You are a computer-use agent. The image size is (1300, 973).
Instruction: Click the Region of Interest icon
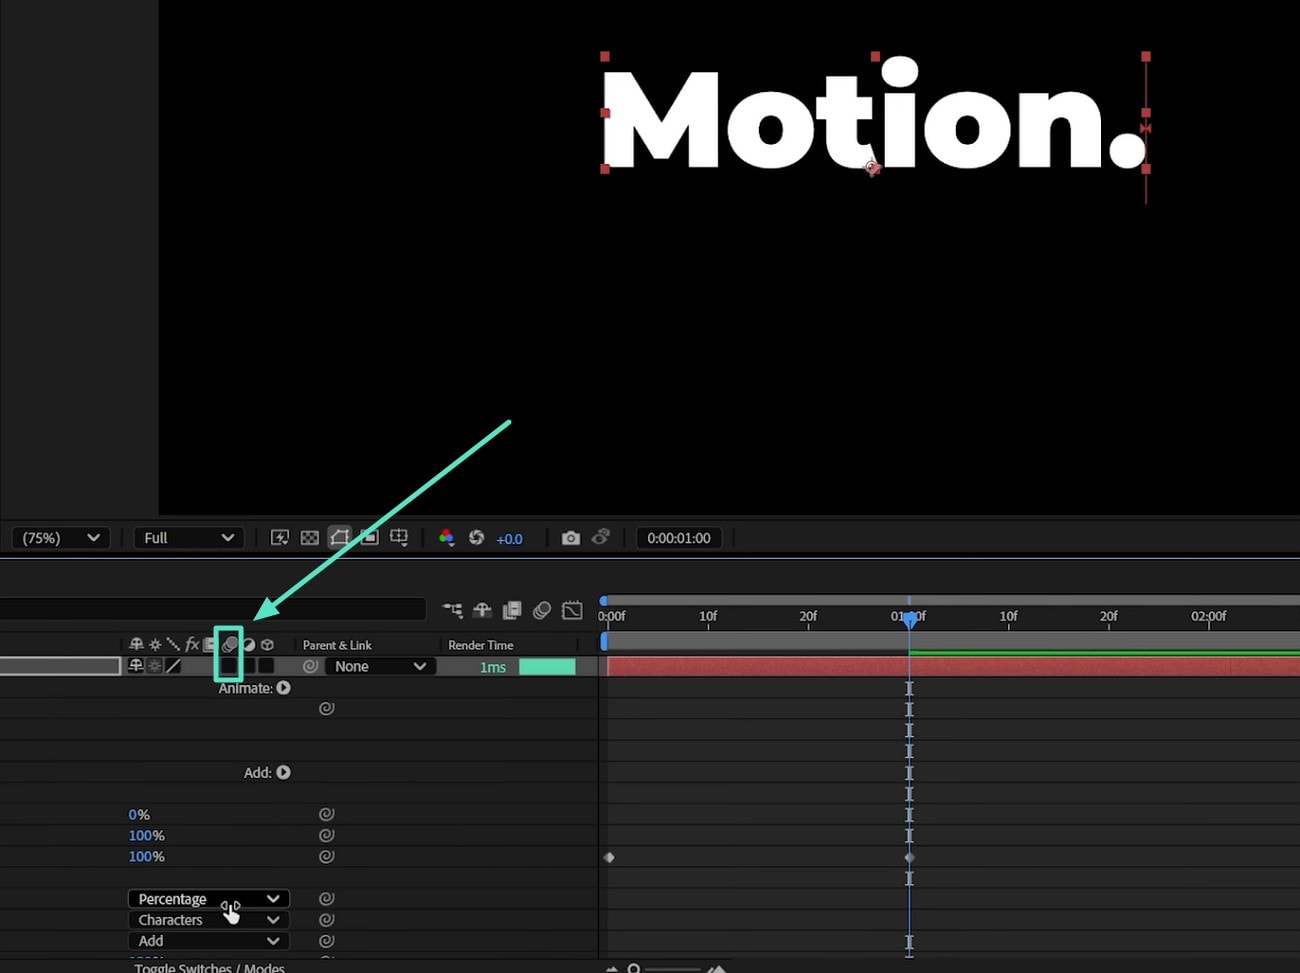click(369, 538)
